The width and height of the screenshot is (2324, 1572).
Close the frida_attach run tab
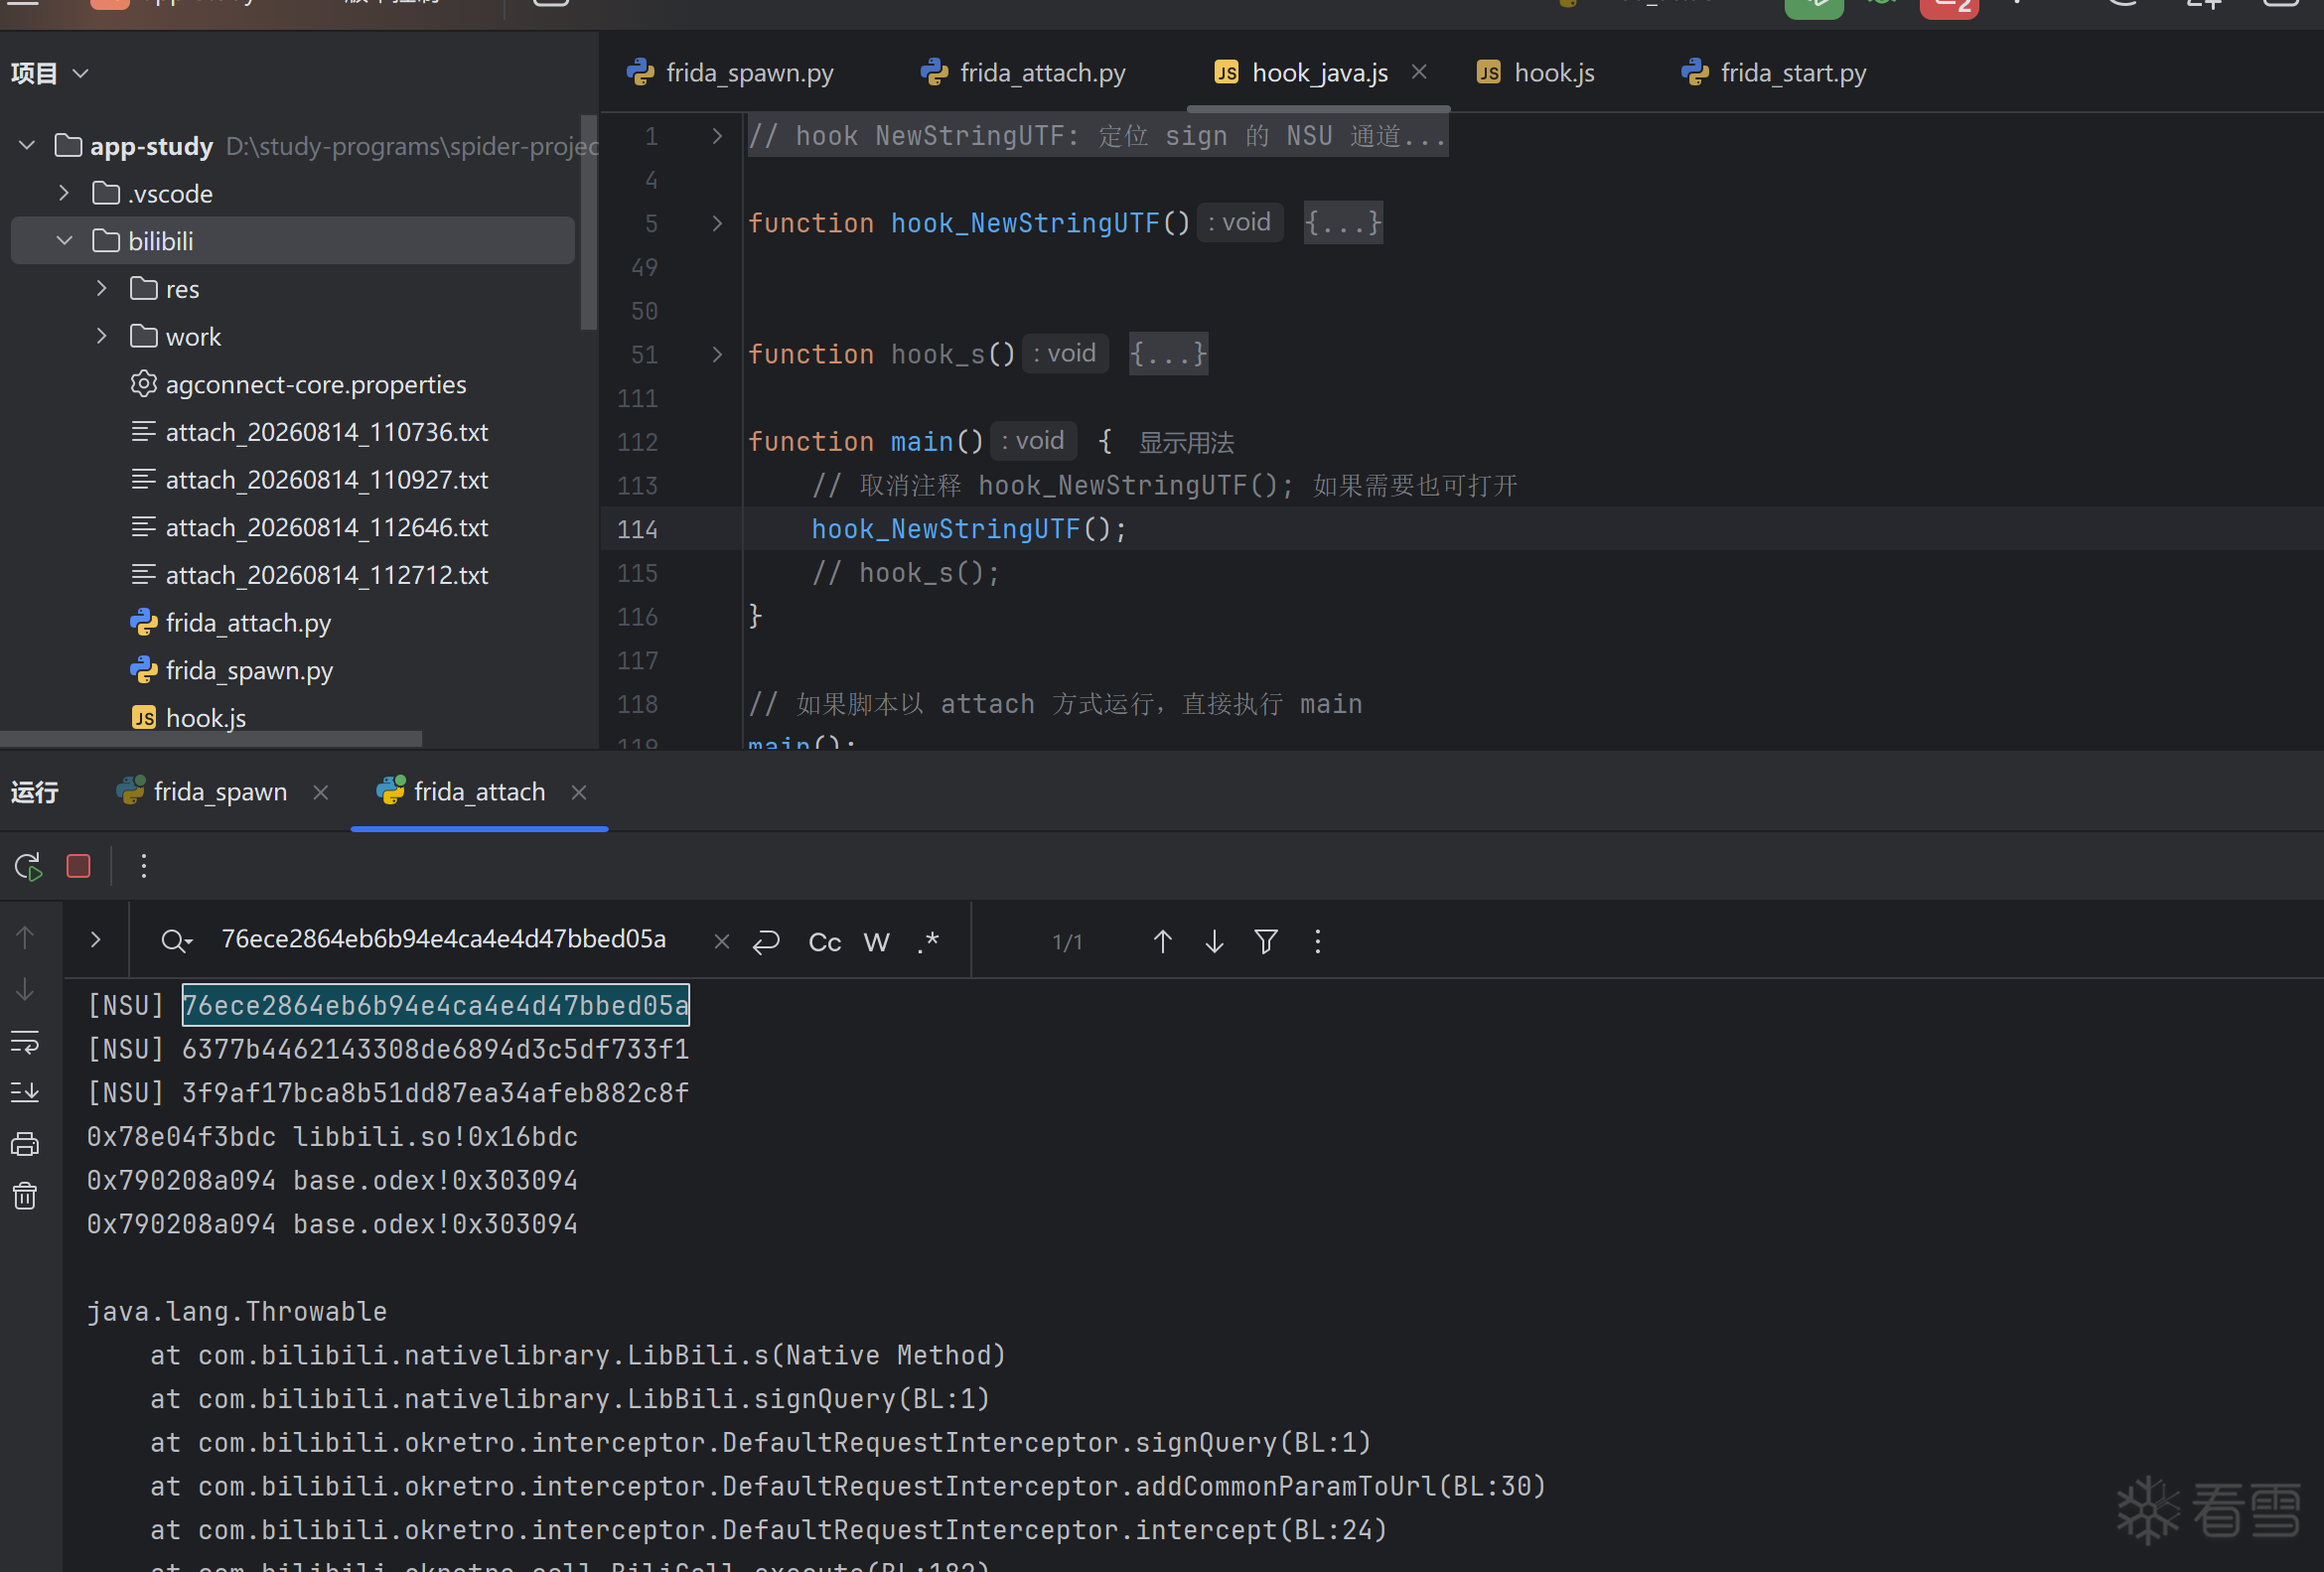[x=578, y=792]
